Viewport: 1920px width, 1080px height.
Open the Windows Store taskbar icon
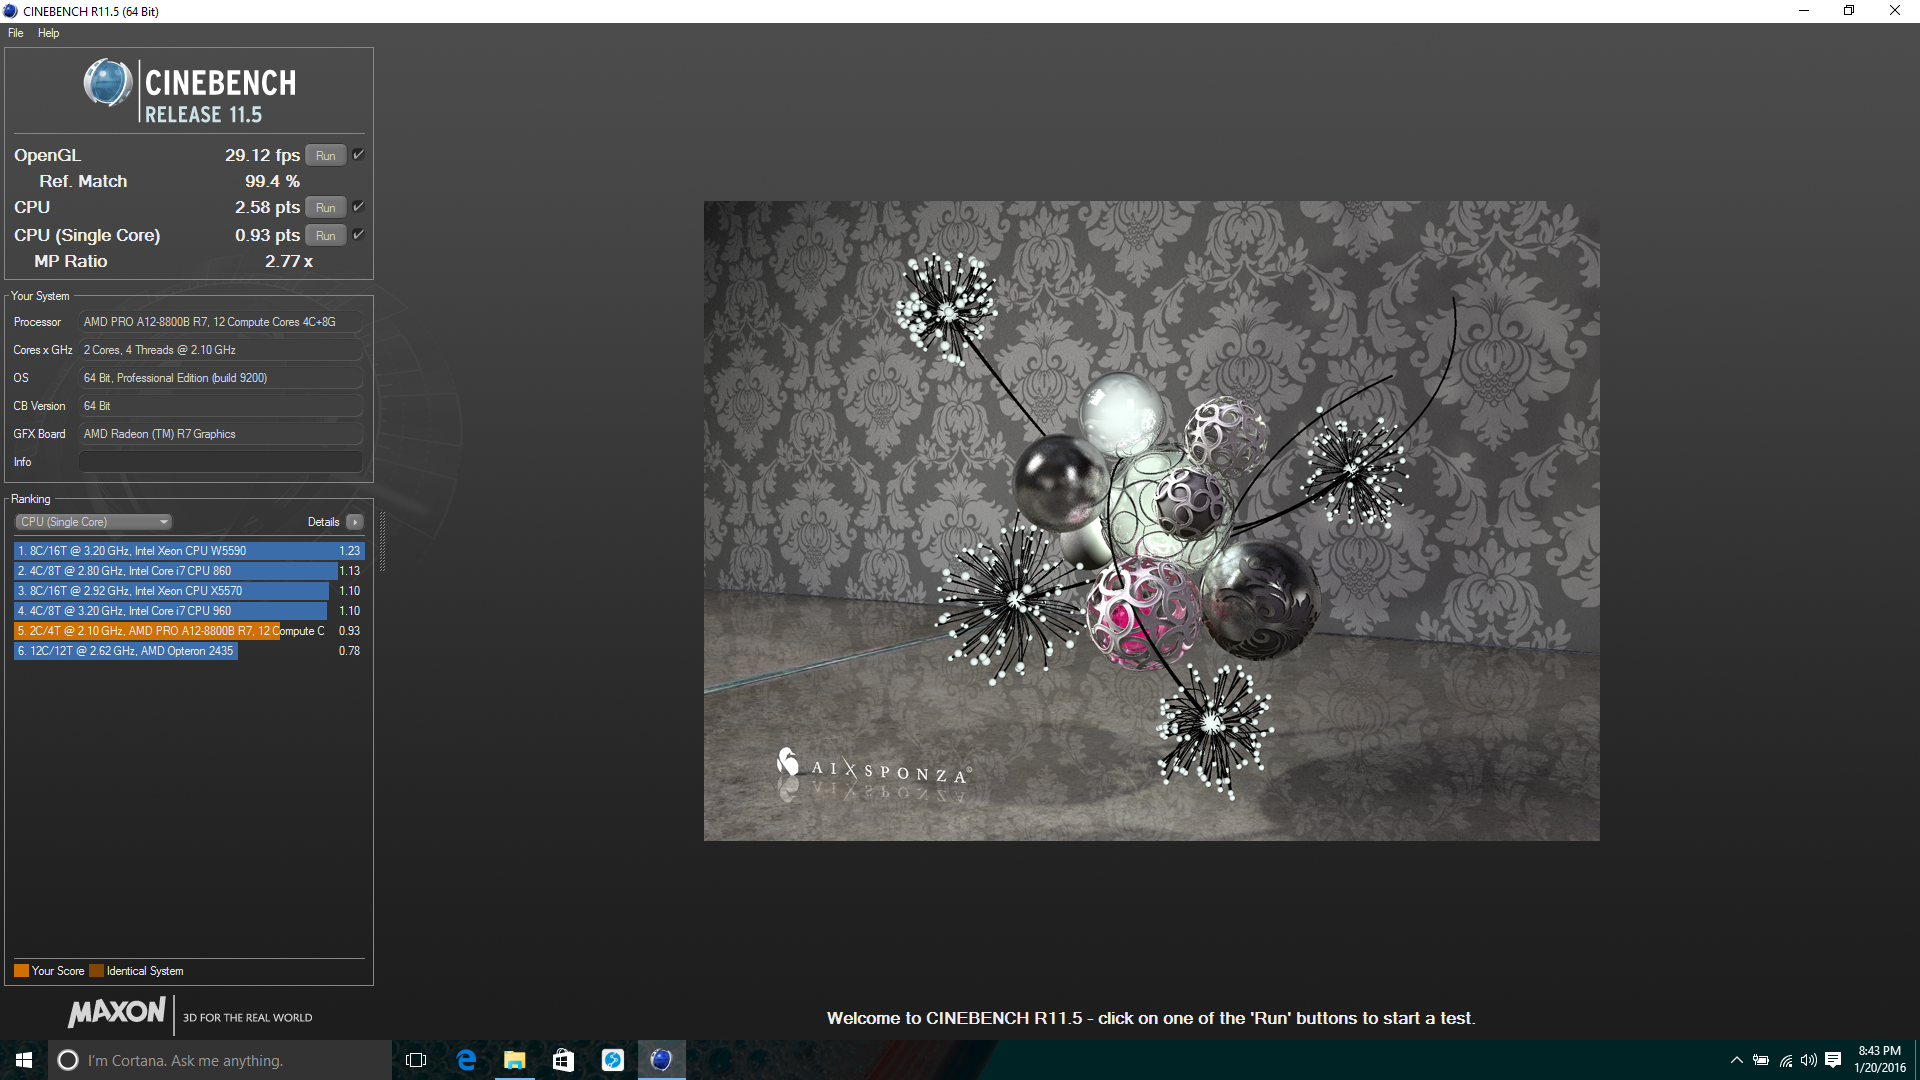(563, 1060)
